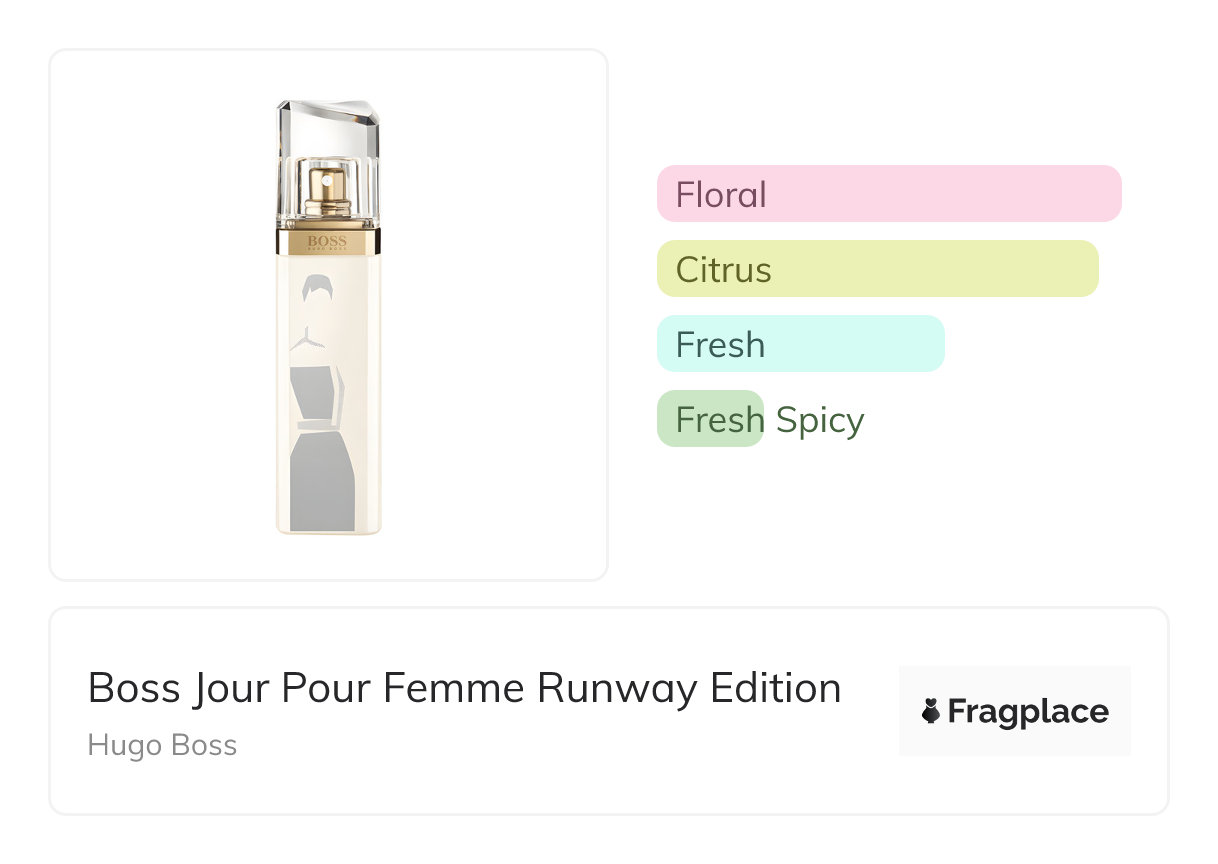The height and width of the screenshot is (864, 1218).
Task: Click the "Floral" text label
Action: 721,194
